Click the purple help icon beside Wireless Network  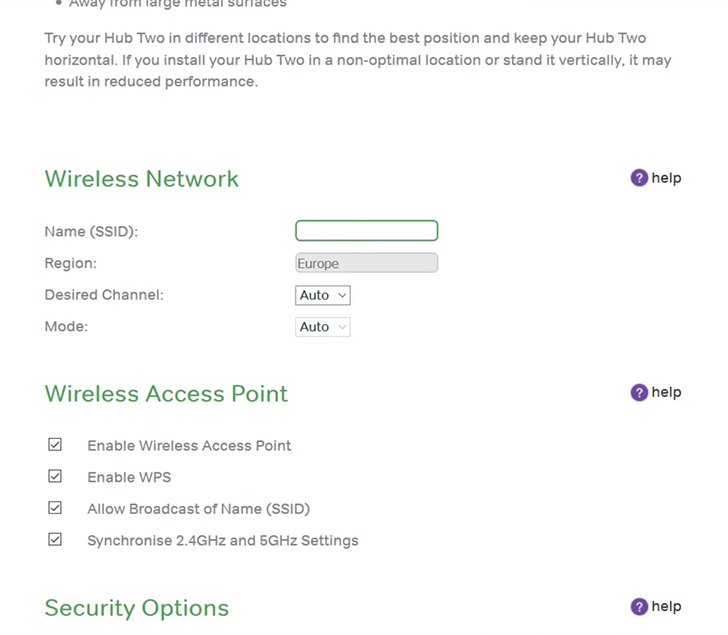click(x=639, y=178)
